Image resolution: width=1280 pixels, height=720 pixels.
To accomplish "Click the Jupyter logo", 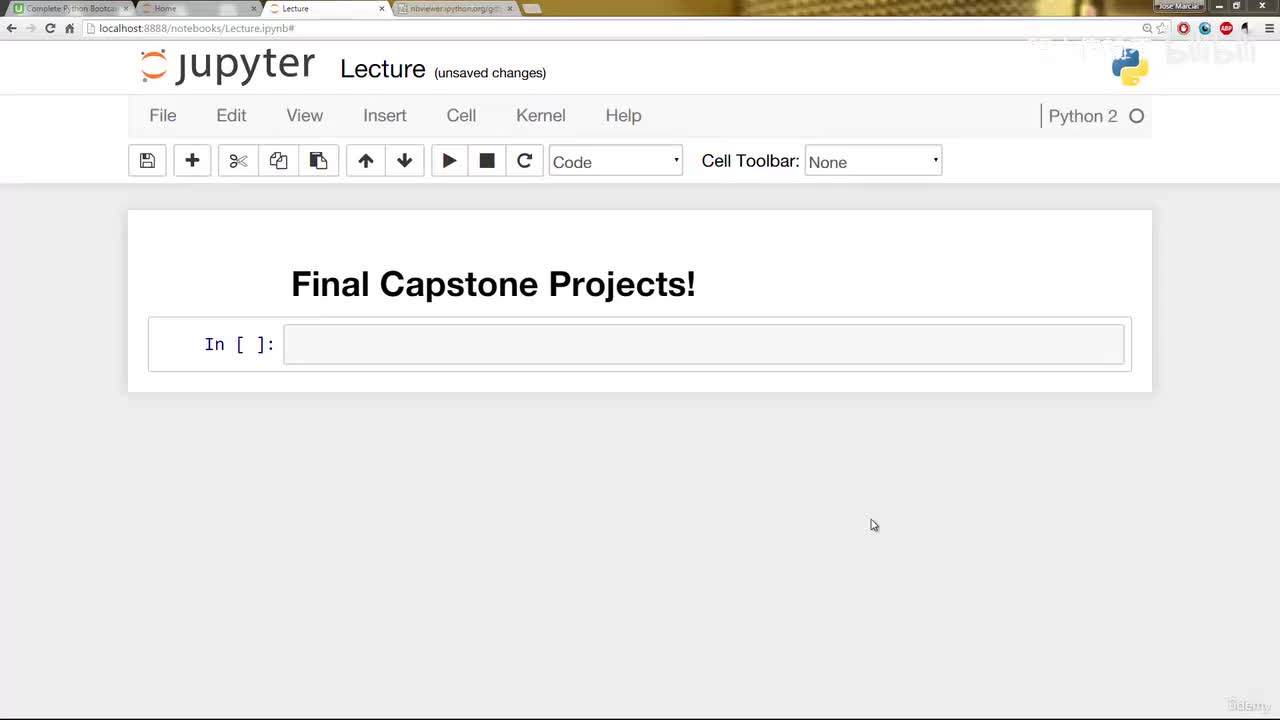I will 228,66.
